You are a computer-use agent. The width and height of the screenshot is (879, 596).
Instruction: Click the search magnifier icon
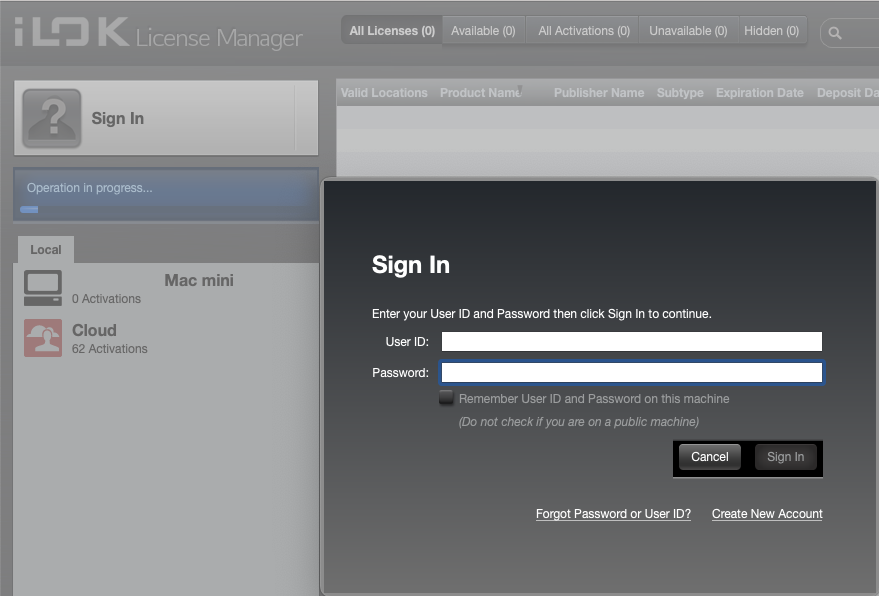pyautogui.click(x=835, y=33)
